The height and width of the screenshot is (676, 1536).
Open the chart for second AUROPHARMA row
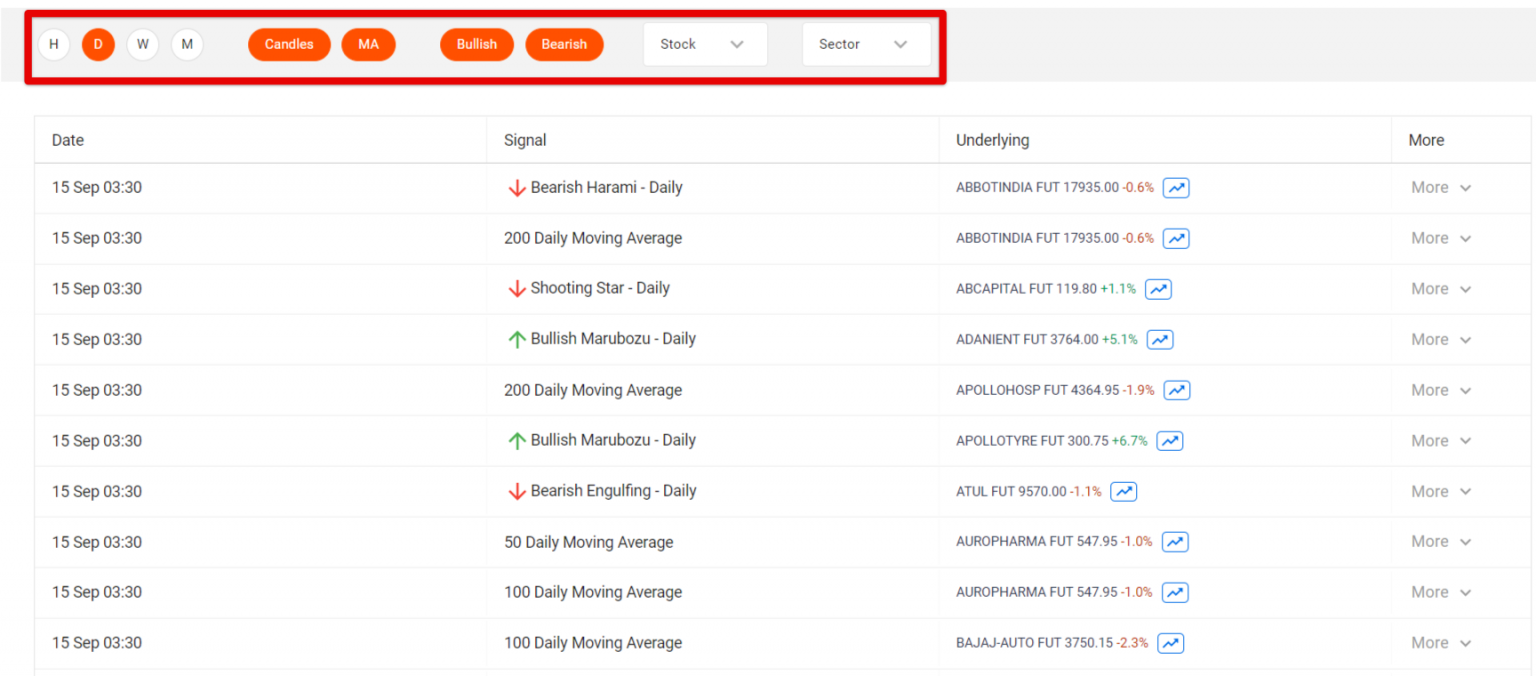coord(1174,592)
